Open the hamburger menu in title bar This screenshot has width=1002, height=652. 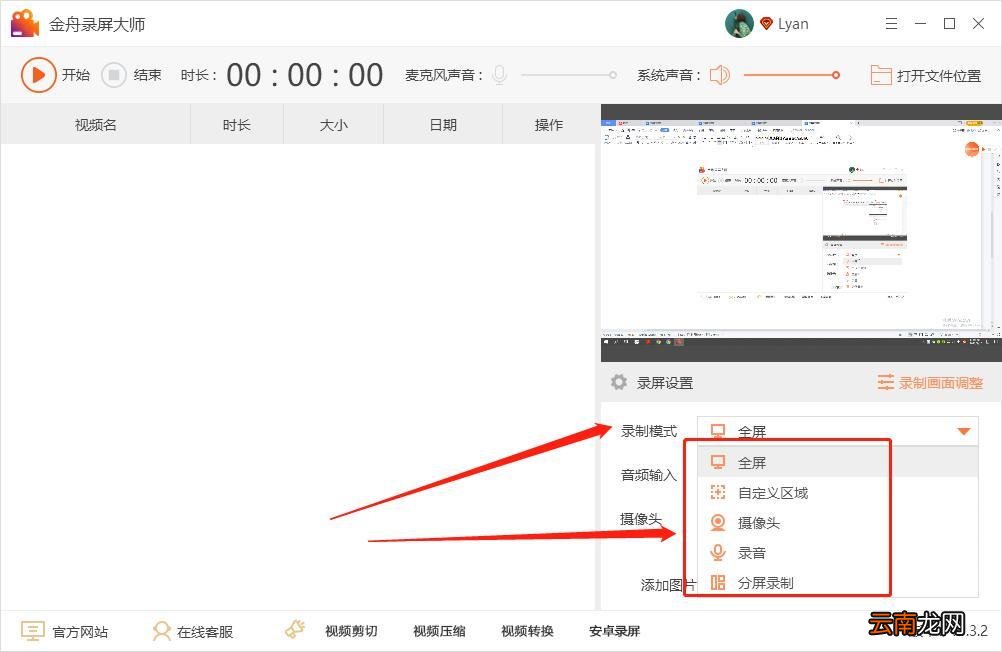tap(891, 24)
